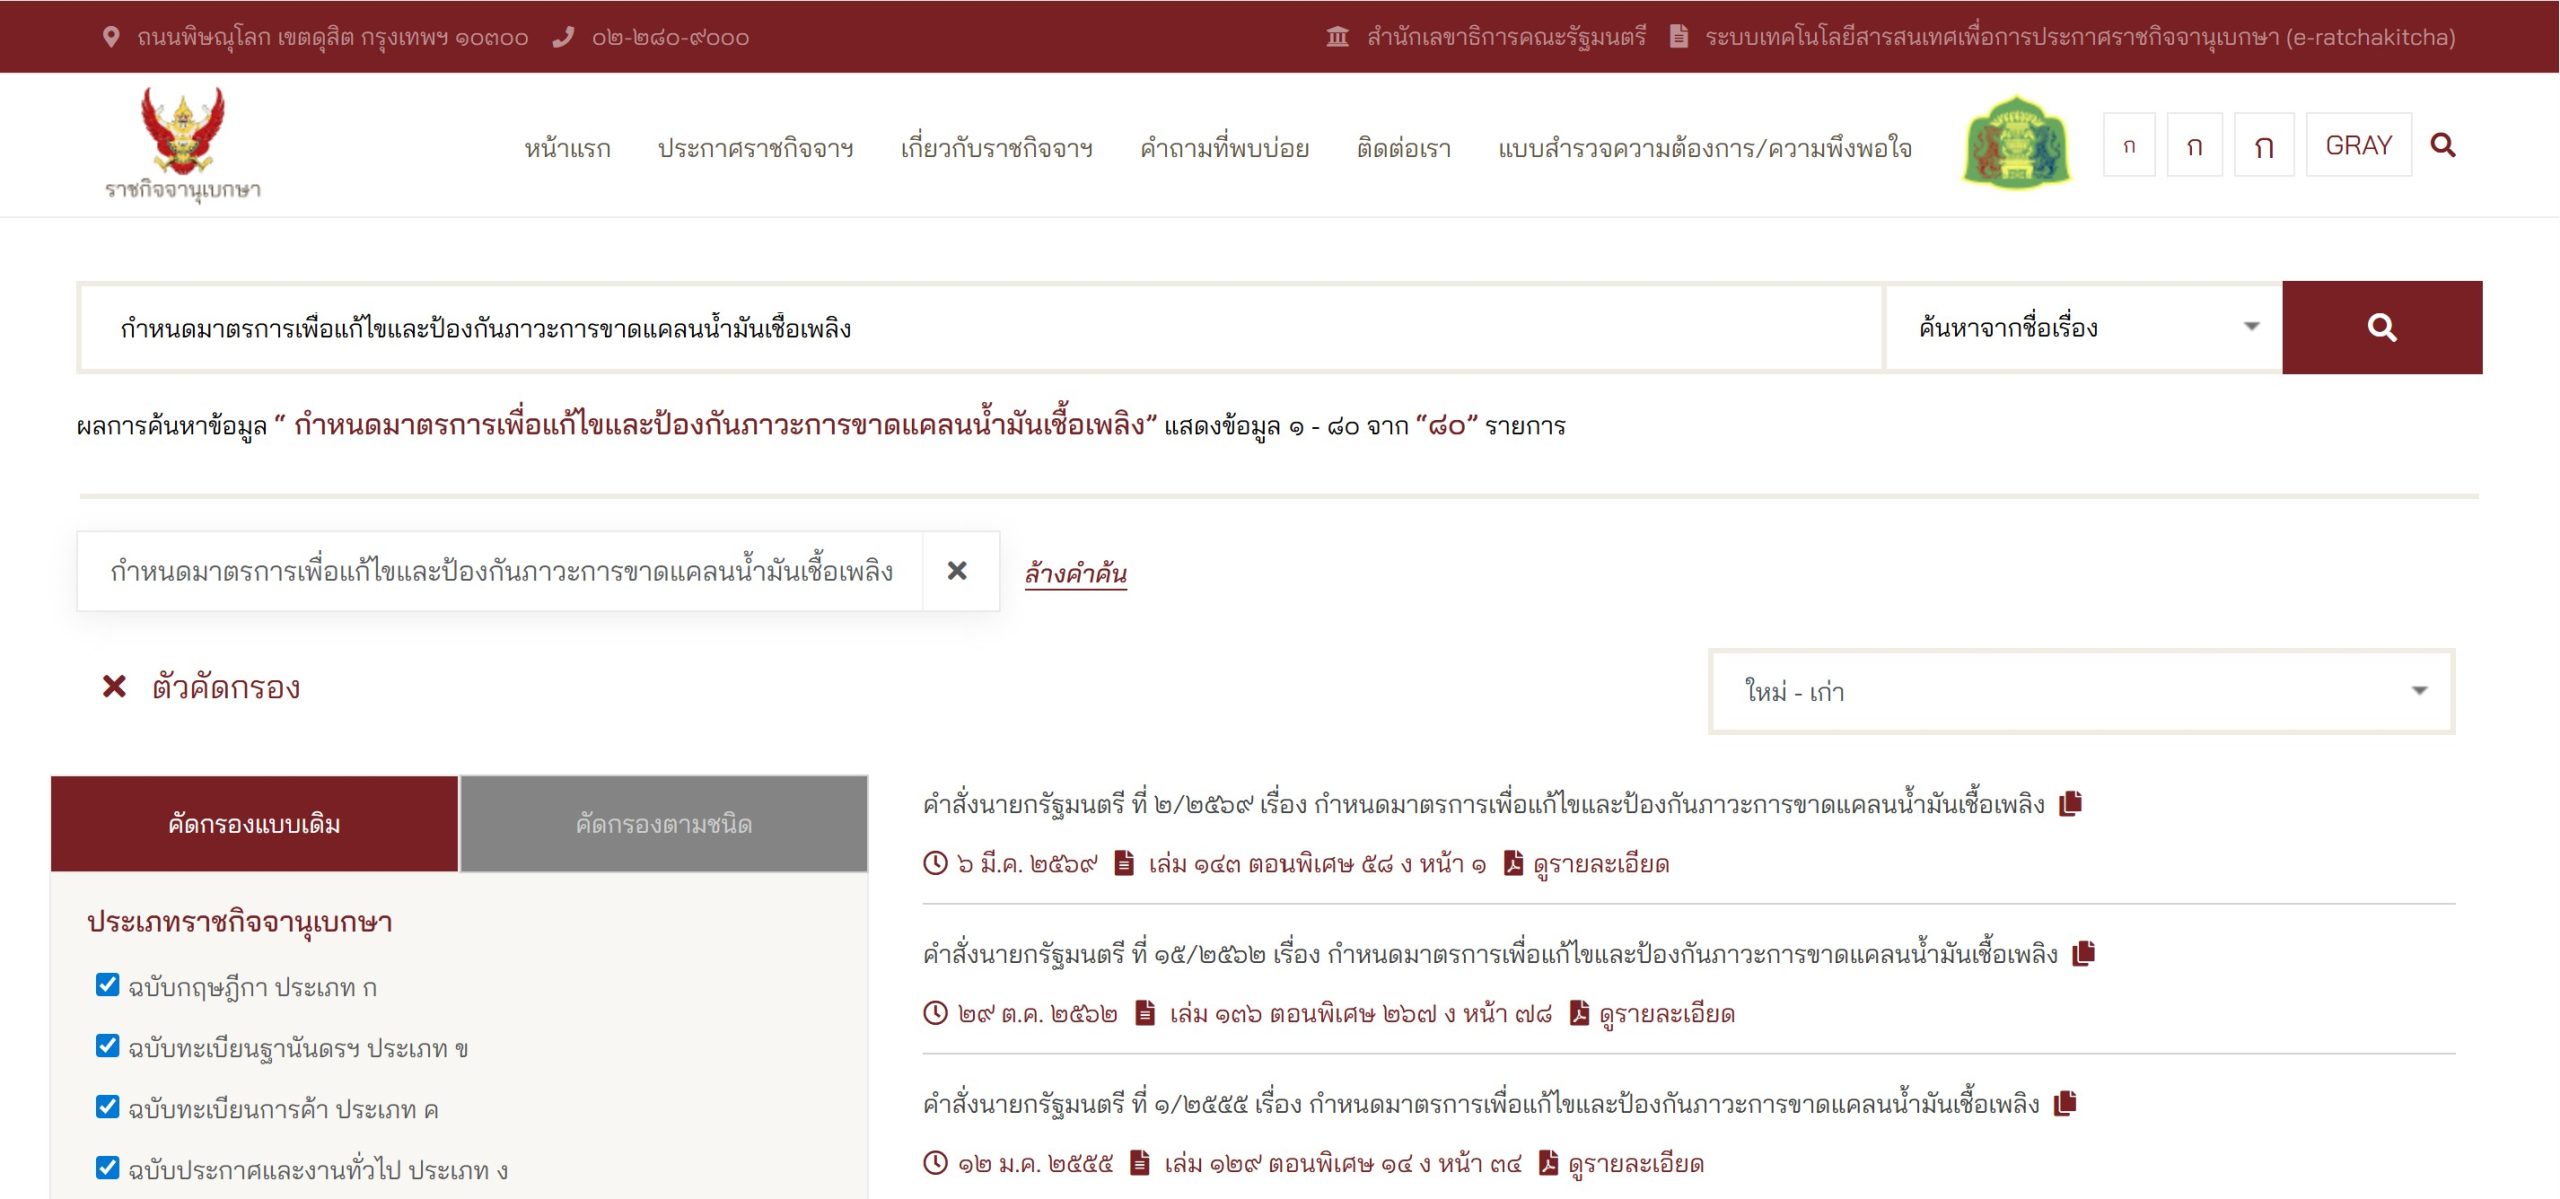The image size is (2560, 1199).
Task: Remove the search keyword chip via its X
Action: 958,571
